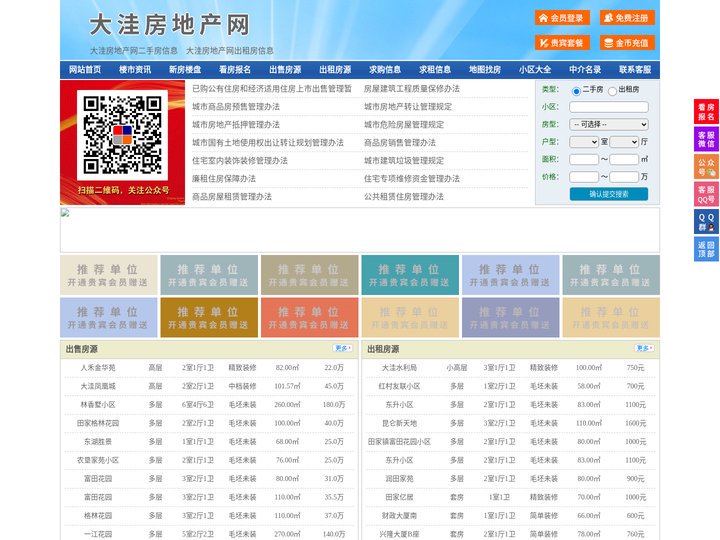The height and width of the screenshot is (540, 720).
Task: Click the teal 推荐单位 tile
Action: click(410, 275)
